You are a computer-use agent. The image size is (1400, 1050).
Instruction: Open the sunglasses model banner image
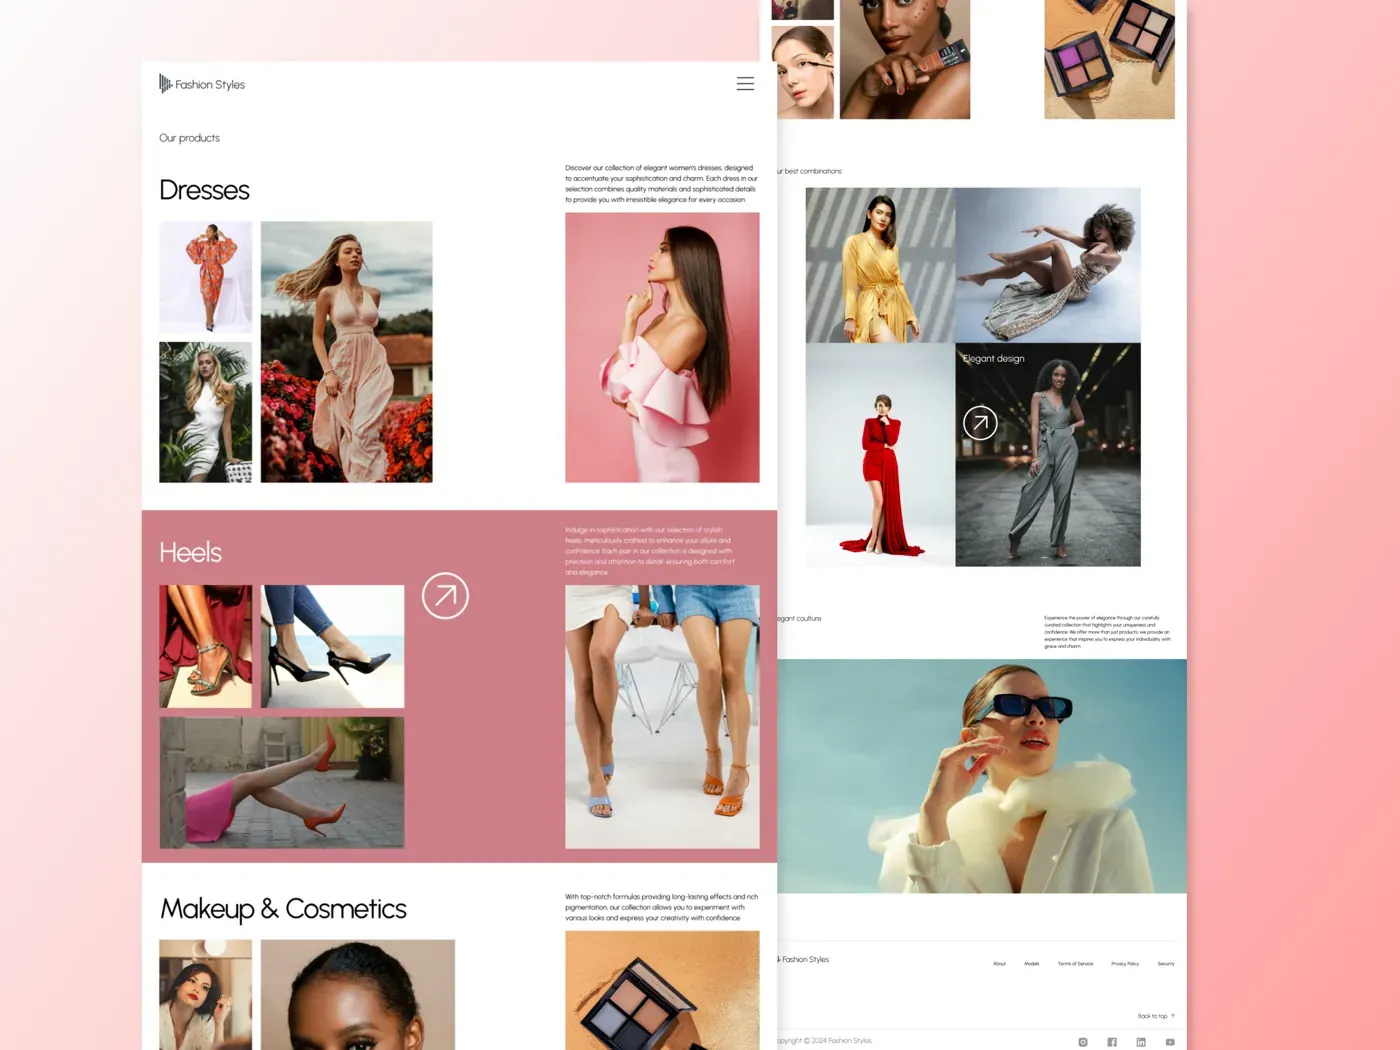982,776
